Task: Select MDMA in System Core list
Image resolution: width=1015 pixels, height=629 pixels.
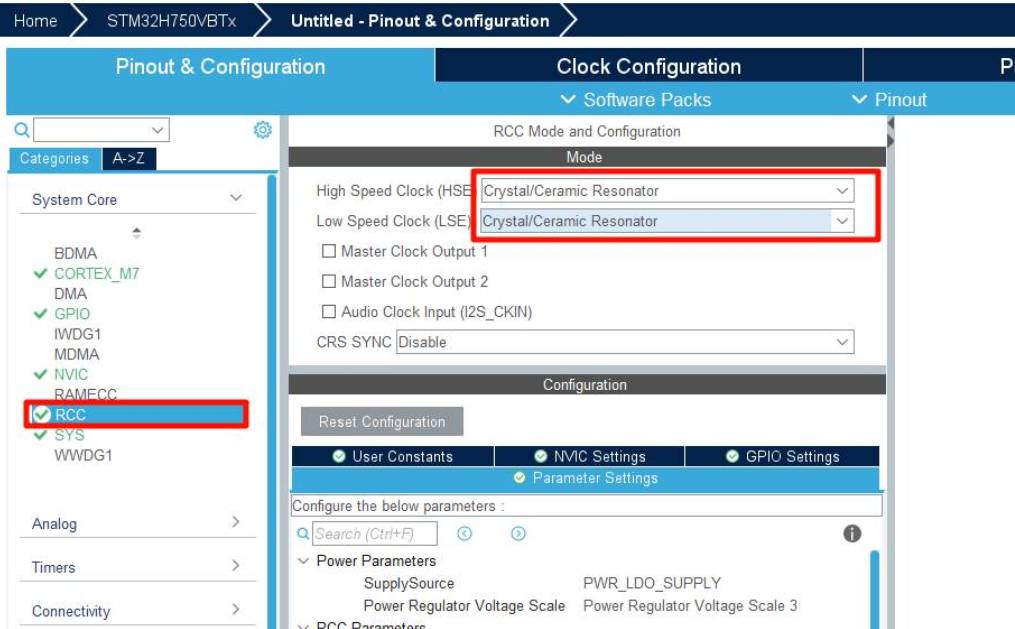Action: click(x=76, y=354)
